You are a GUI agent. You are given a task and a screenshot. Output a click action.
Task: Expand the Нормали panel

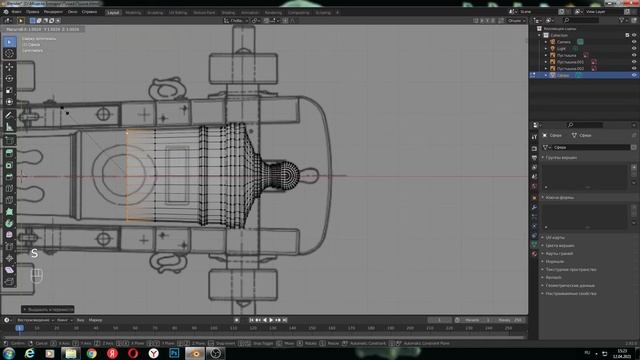(x=554, y=262)
